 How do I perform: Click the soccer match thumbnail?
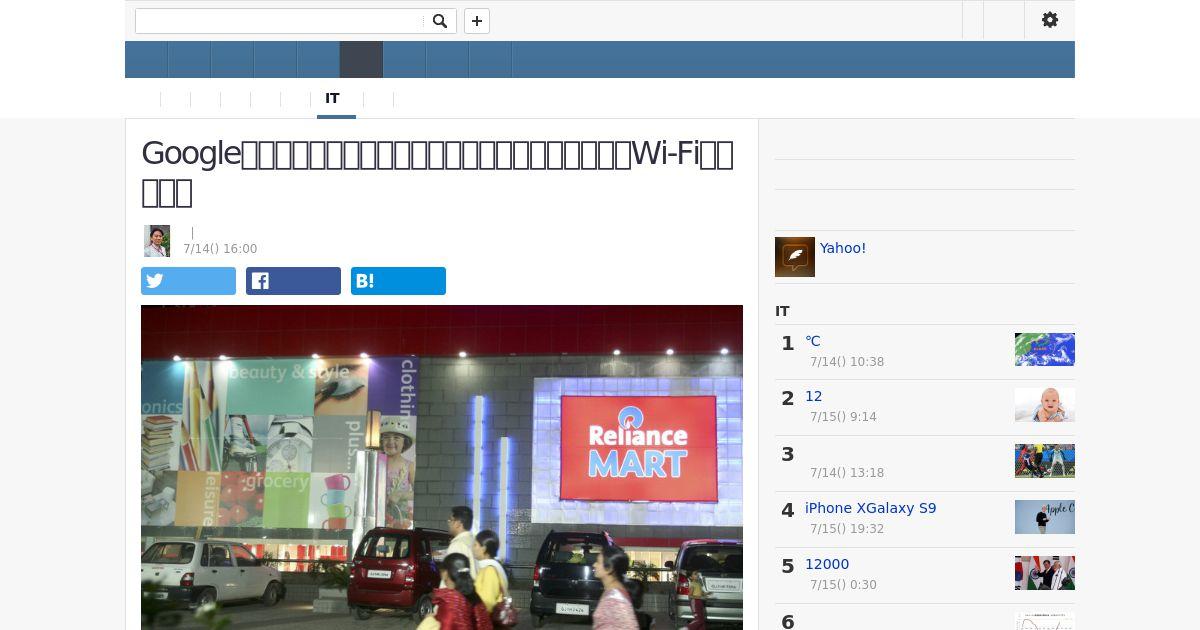1045,461
